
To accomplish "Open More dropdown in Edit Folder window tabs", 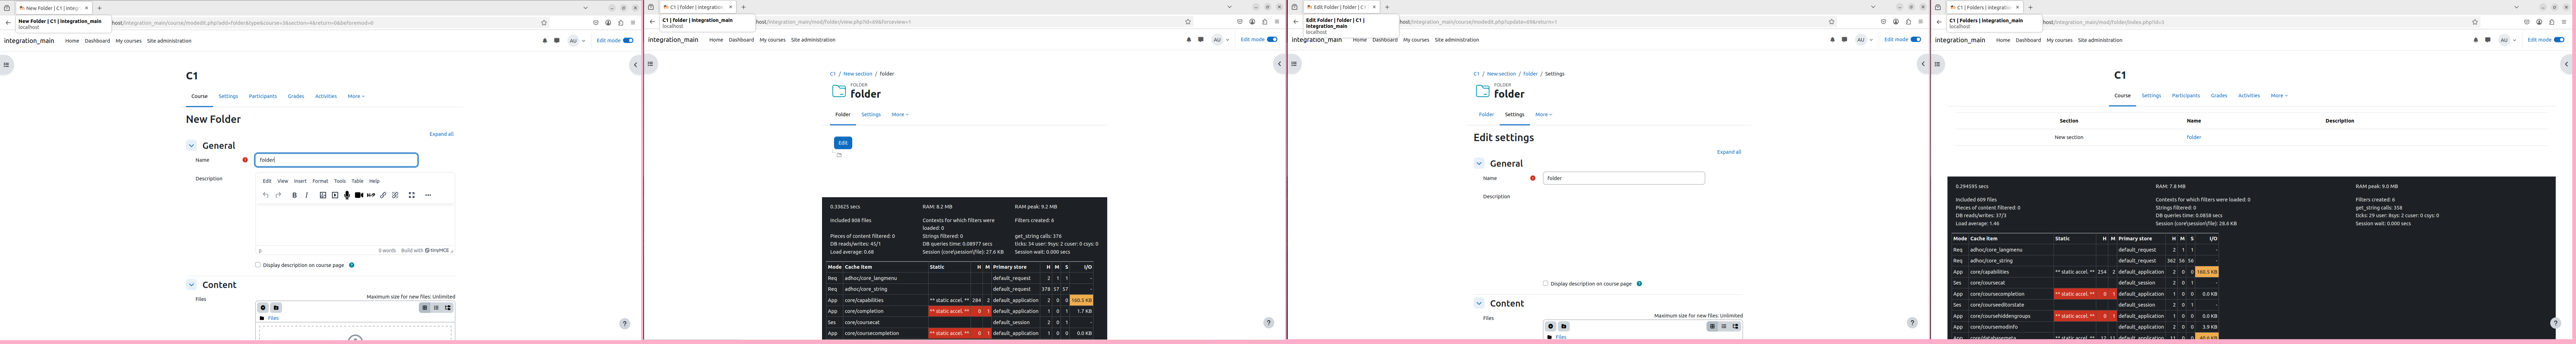I will pos(1544,114).
